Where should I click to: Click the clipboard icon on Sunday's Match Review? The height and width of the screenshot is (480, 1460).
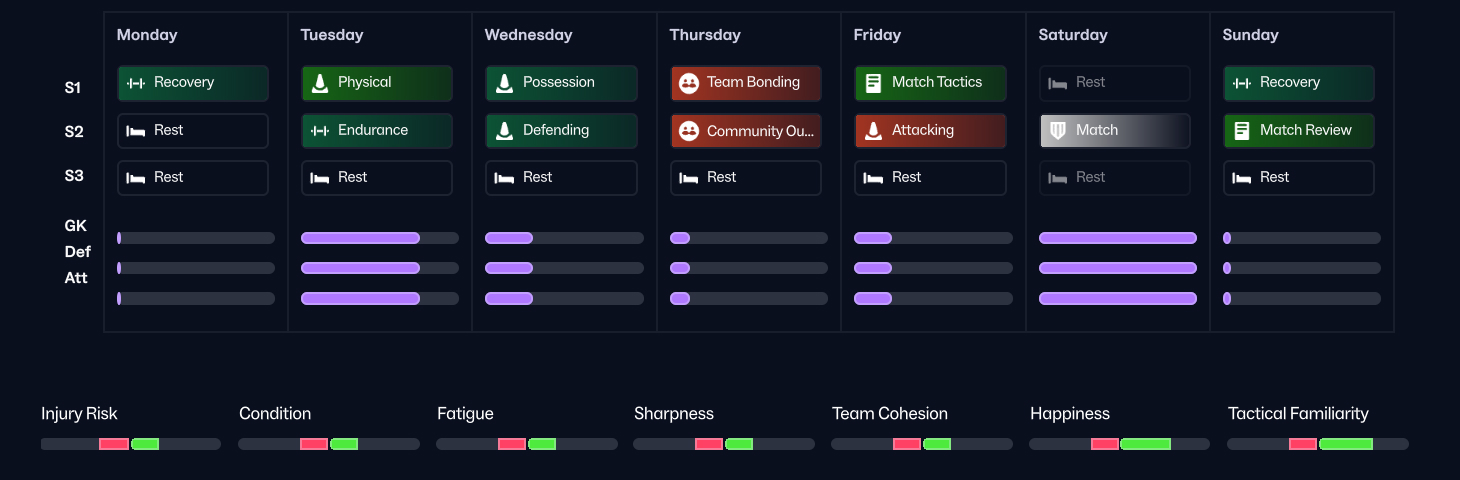pyautogui.click(x=1242, y=131)
